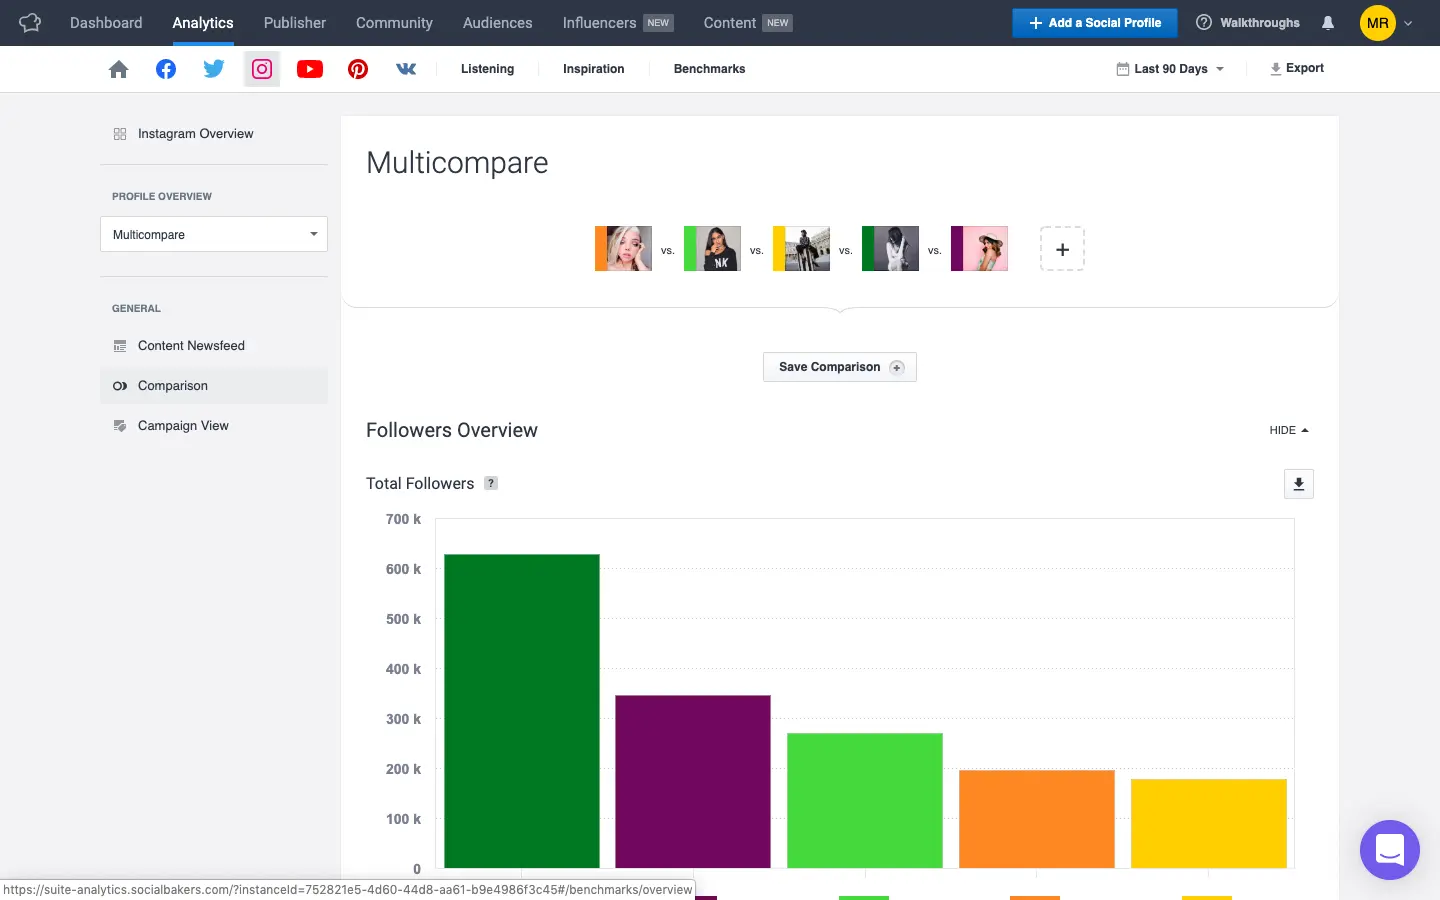
Task: Open the Facebook analytics icon
Action: tap(166, 69)
